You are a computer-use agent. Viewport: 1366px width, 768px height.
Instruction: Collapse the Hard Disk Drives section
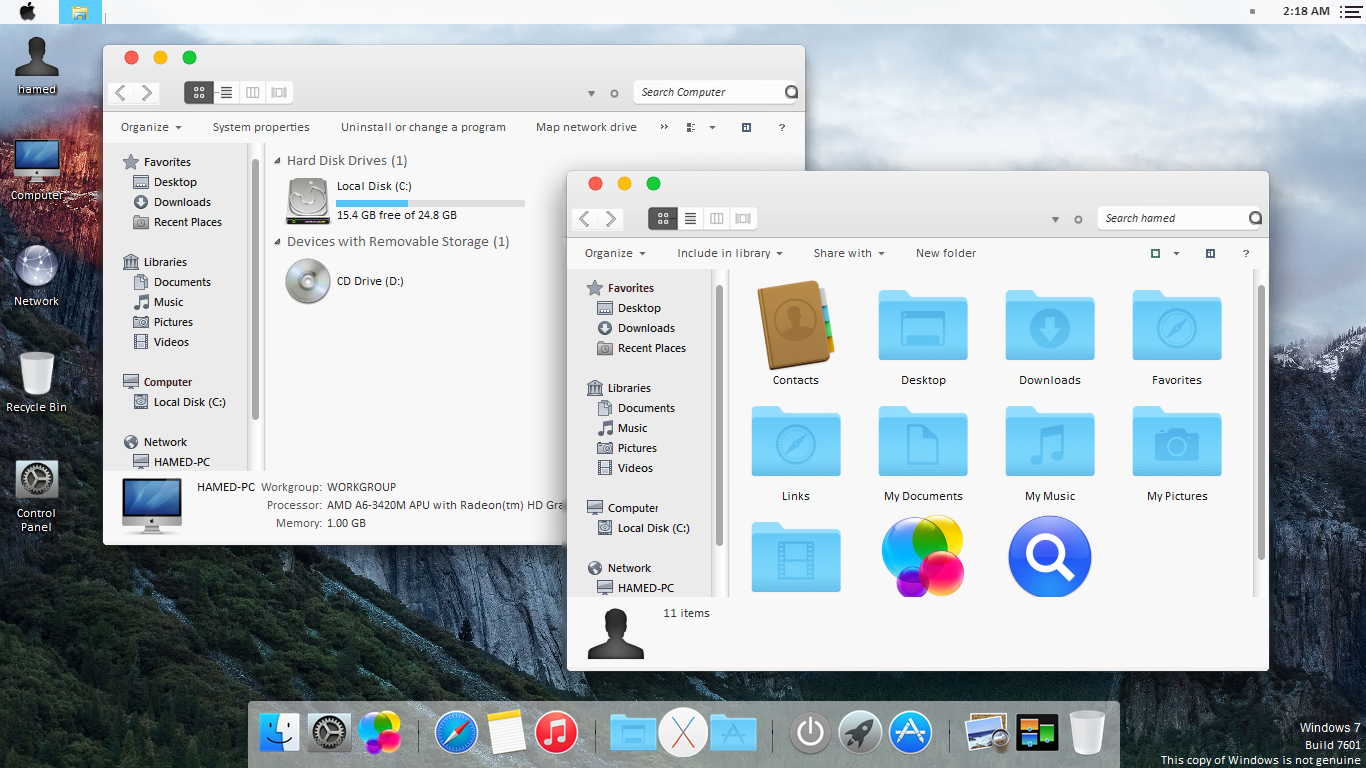pos(276,160)
